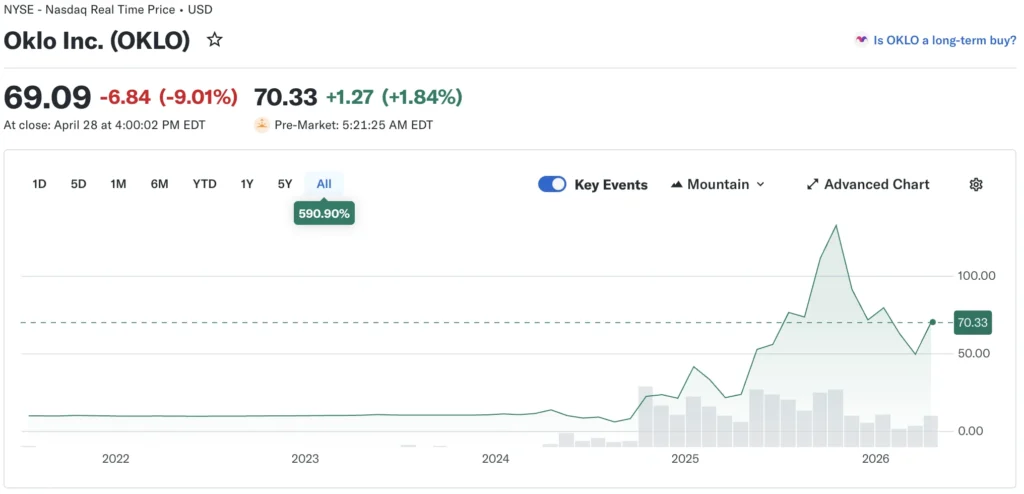Click the closing price 69.09

[47, 97]
